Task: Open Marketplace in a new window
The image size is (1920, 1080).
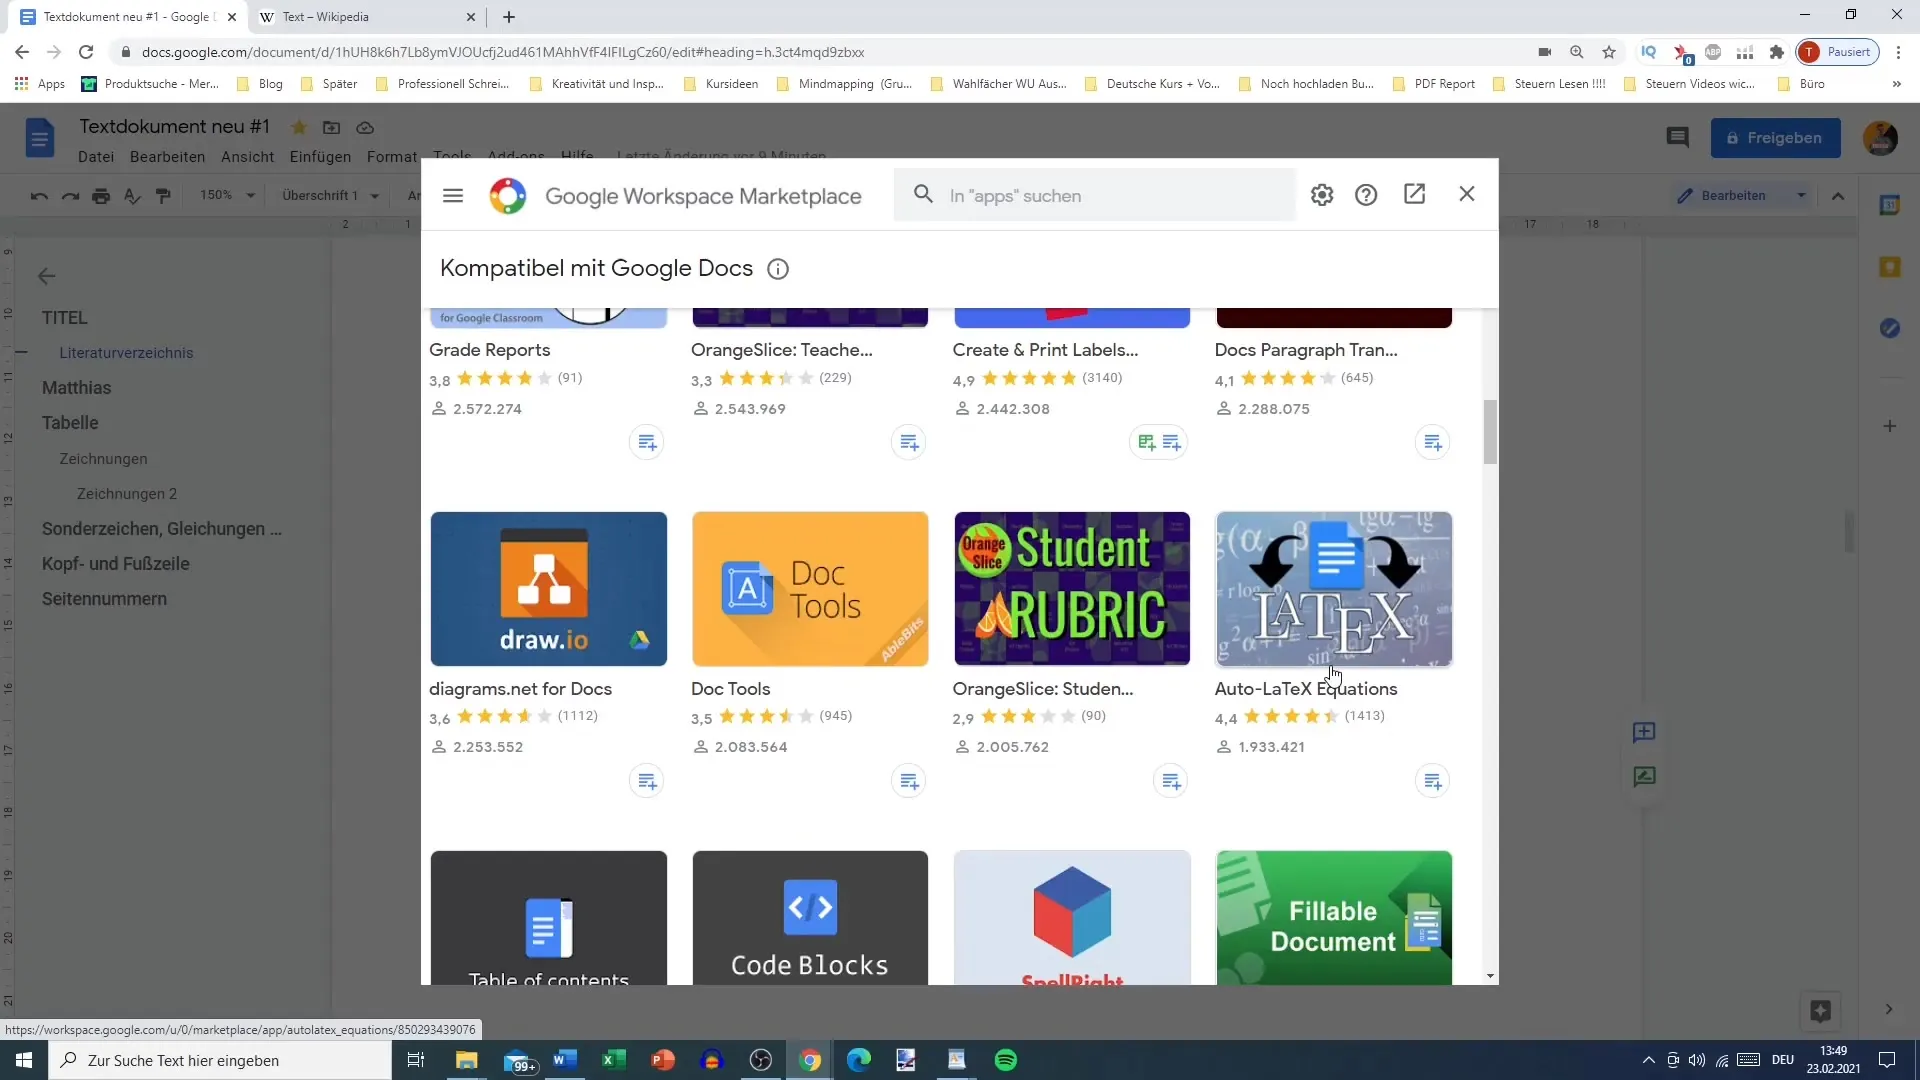Action: [x=1414, y=194]
